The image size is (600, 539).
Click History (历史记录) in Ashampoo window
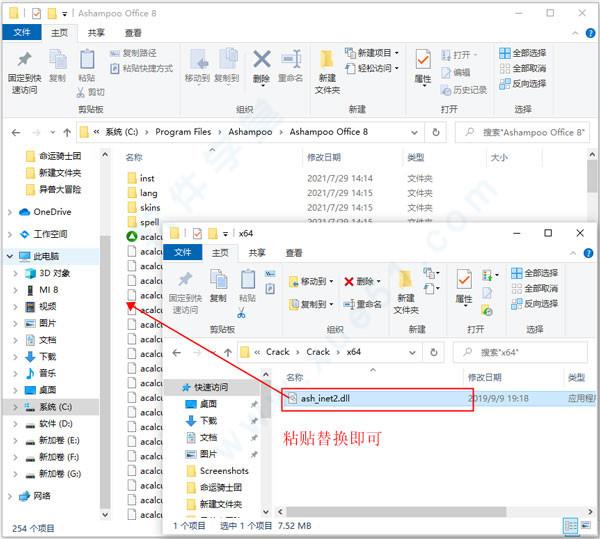coord(464,90)
